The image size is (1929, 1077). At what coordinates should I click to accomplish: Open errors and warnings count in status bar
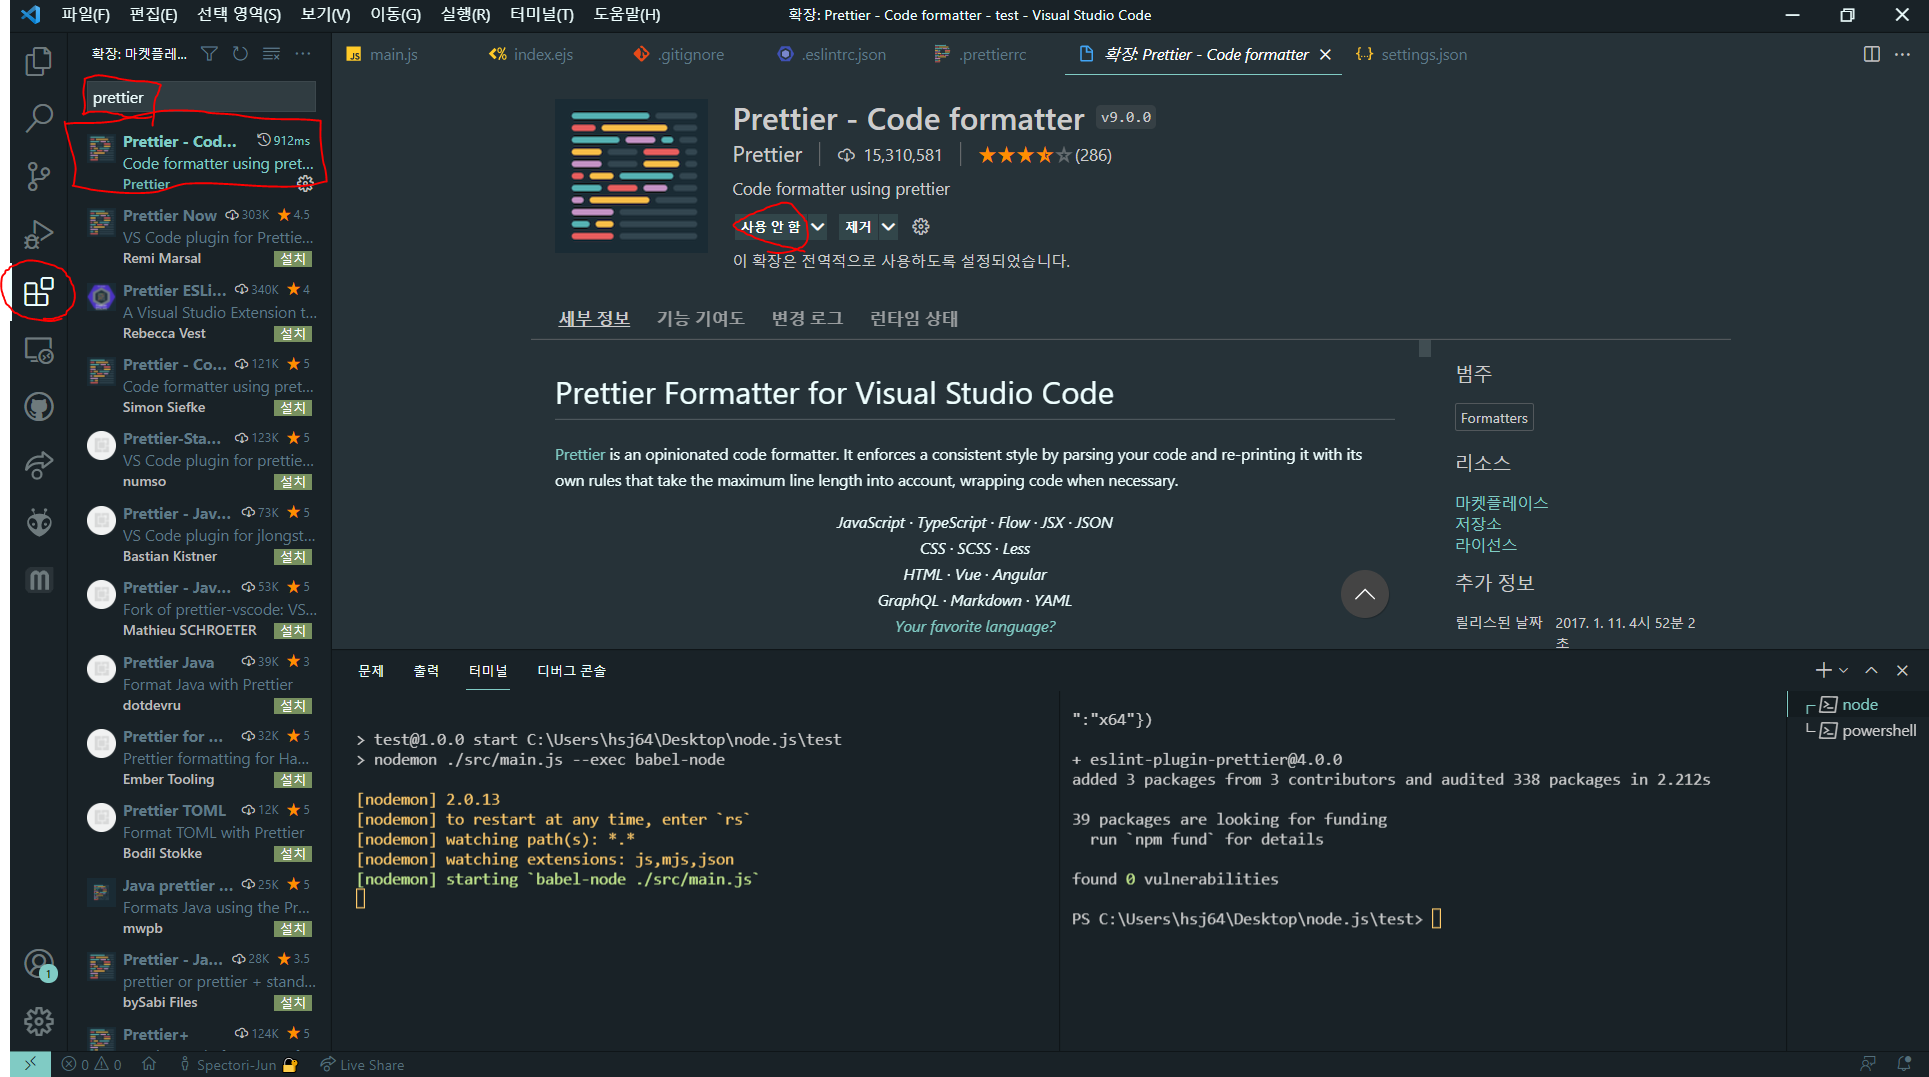point(91,1064)
